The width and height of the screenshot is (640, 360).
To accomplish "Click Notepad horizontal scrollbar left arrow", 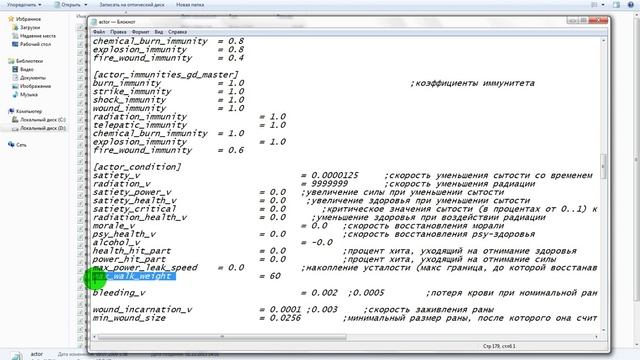I will [95, 337].
